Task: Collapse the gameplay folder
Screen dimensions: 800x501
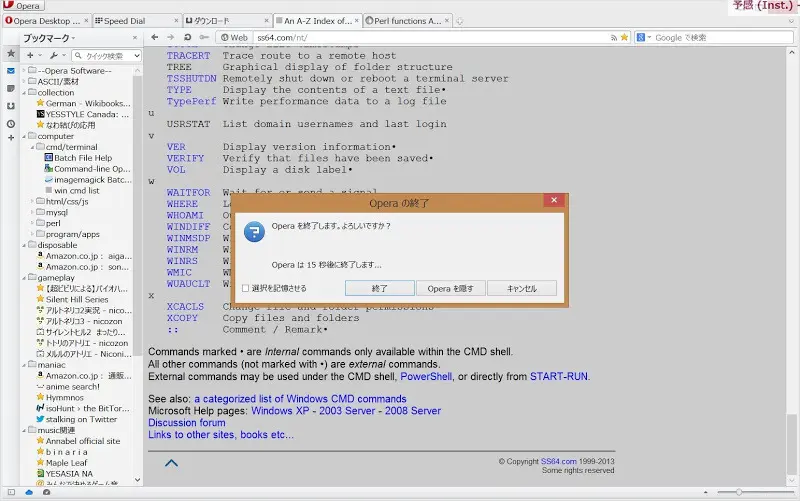Action: pyautogui.click(x=24, y=278)
